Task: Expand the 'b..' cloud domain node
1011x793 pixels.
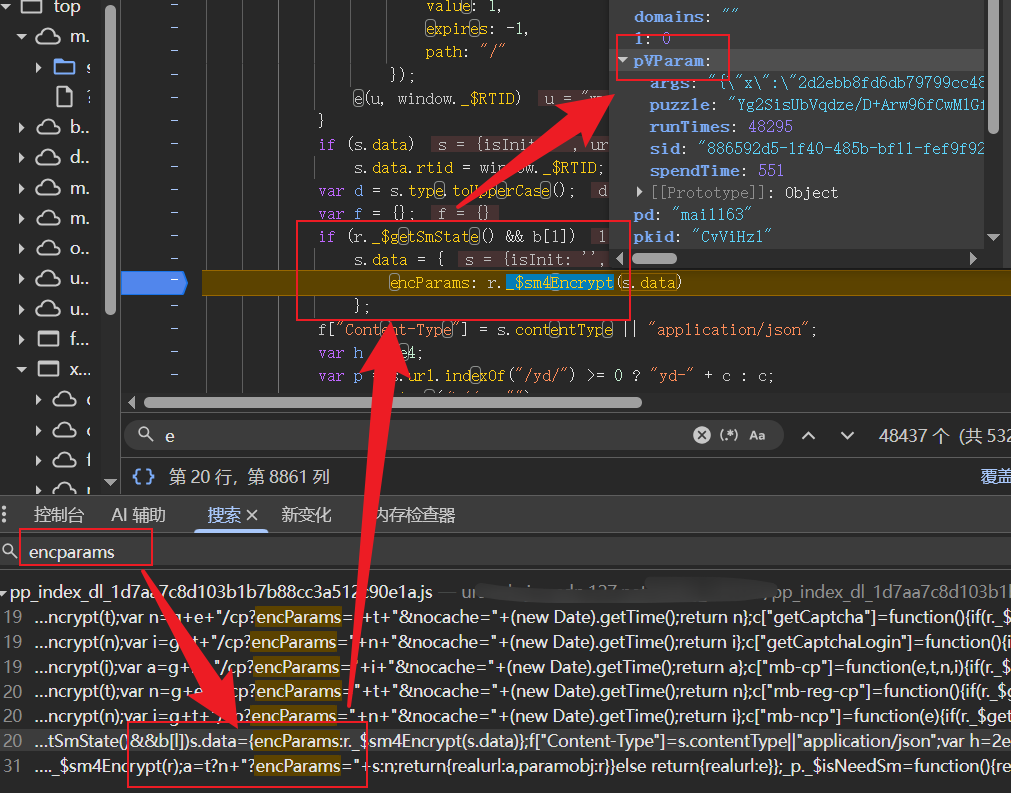Action: tap(22, 128)
